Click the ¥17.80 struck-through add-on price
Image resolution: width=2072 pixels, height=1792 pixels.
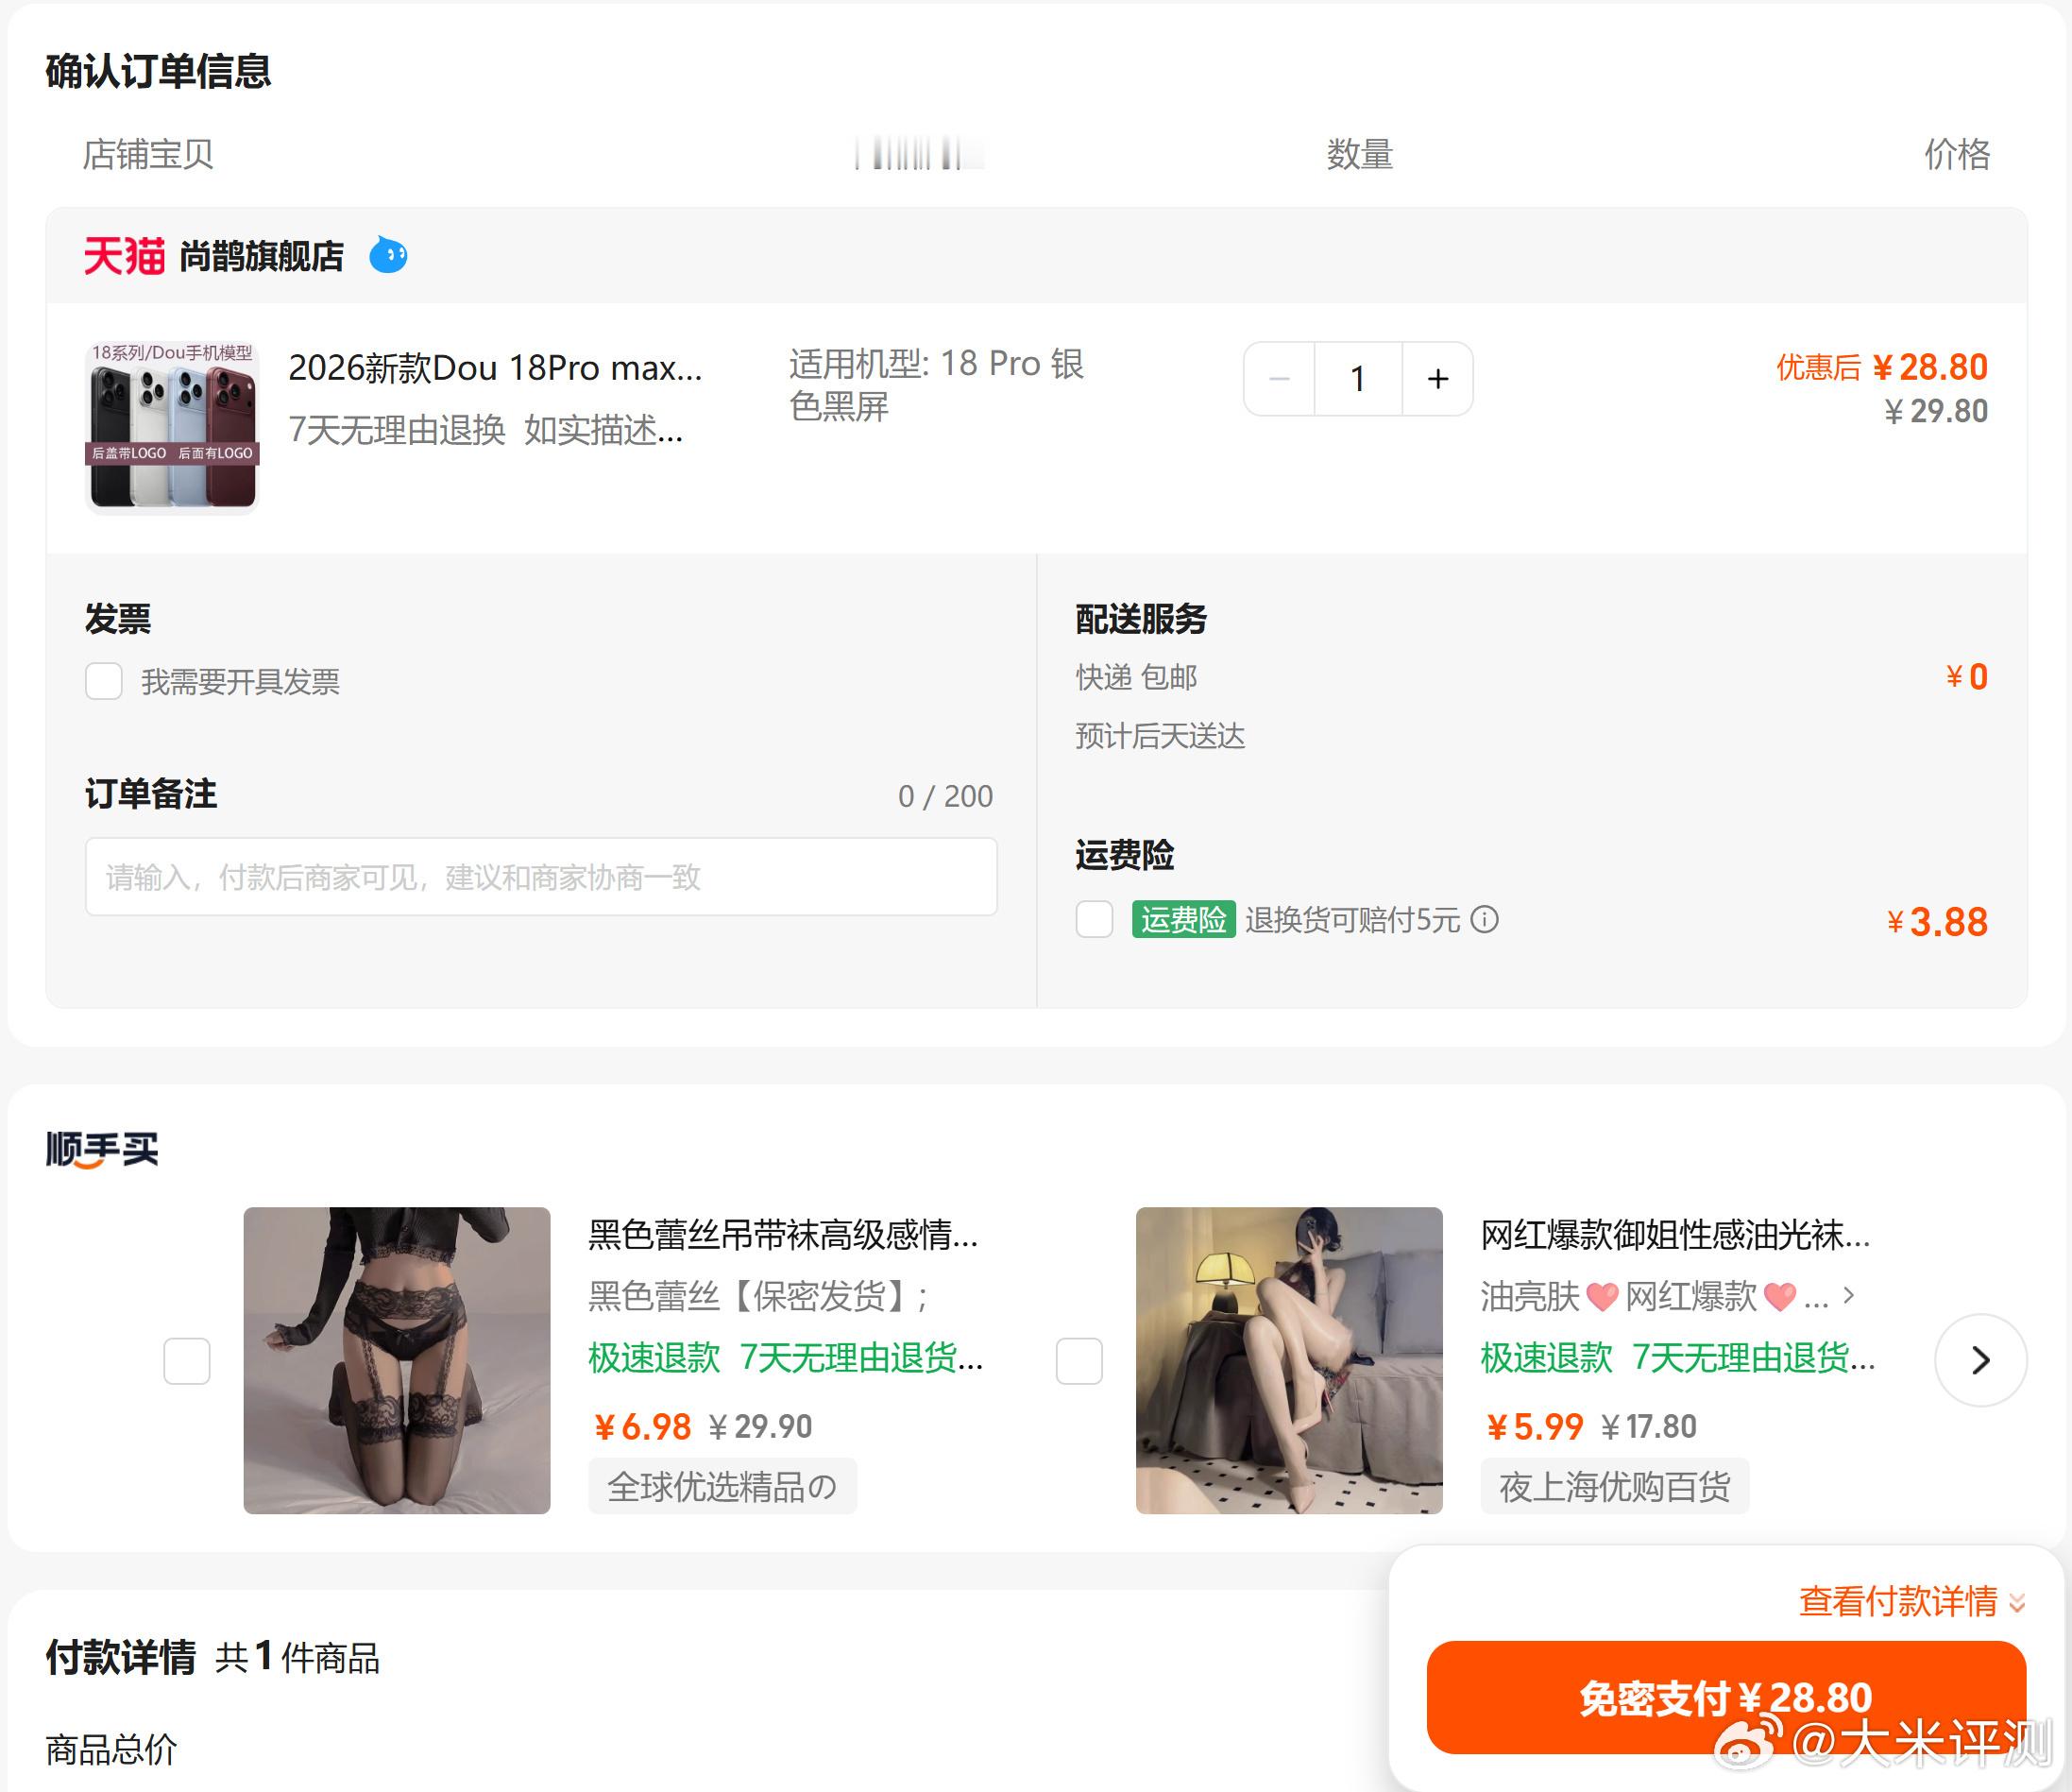[x=1648, y=1426]
